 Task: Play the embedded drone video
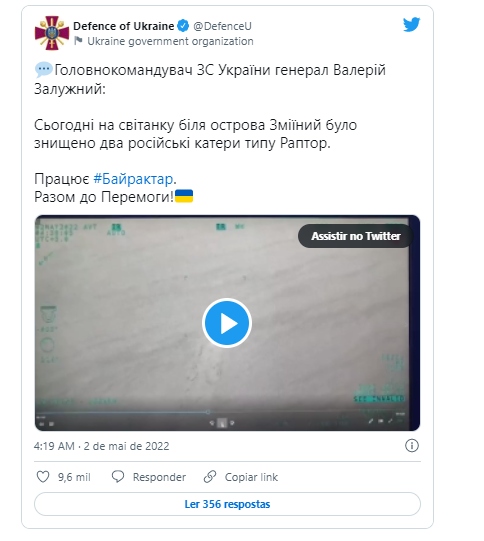[227, 323]
